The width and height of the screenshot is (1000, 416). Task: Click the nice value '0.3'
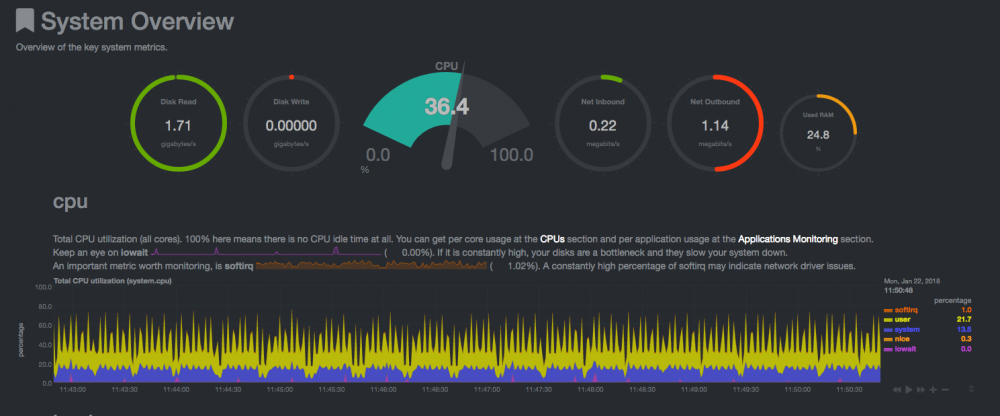click(966, 339)
